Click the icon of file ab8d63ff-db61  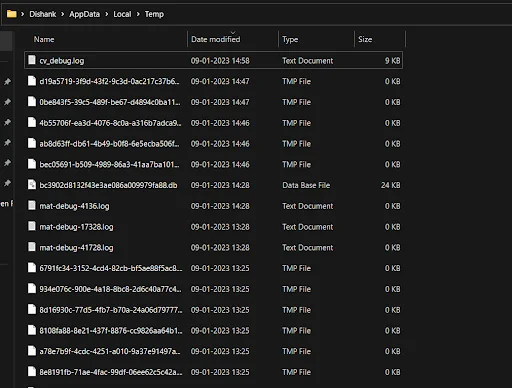click(x=32, y=143)
